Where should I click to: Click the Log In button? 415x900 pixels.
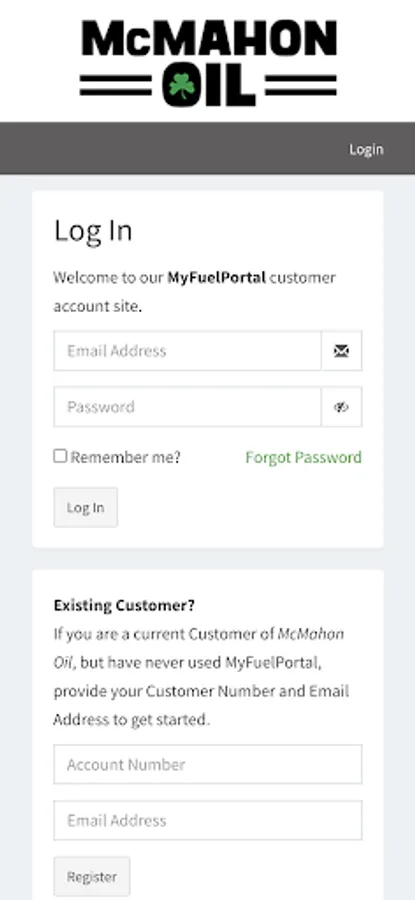(x=86, y=507)
